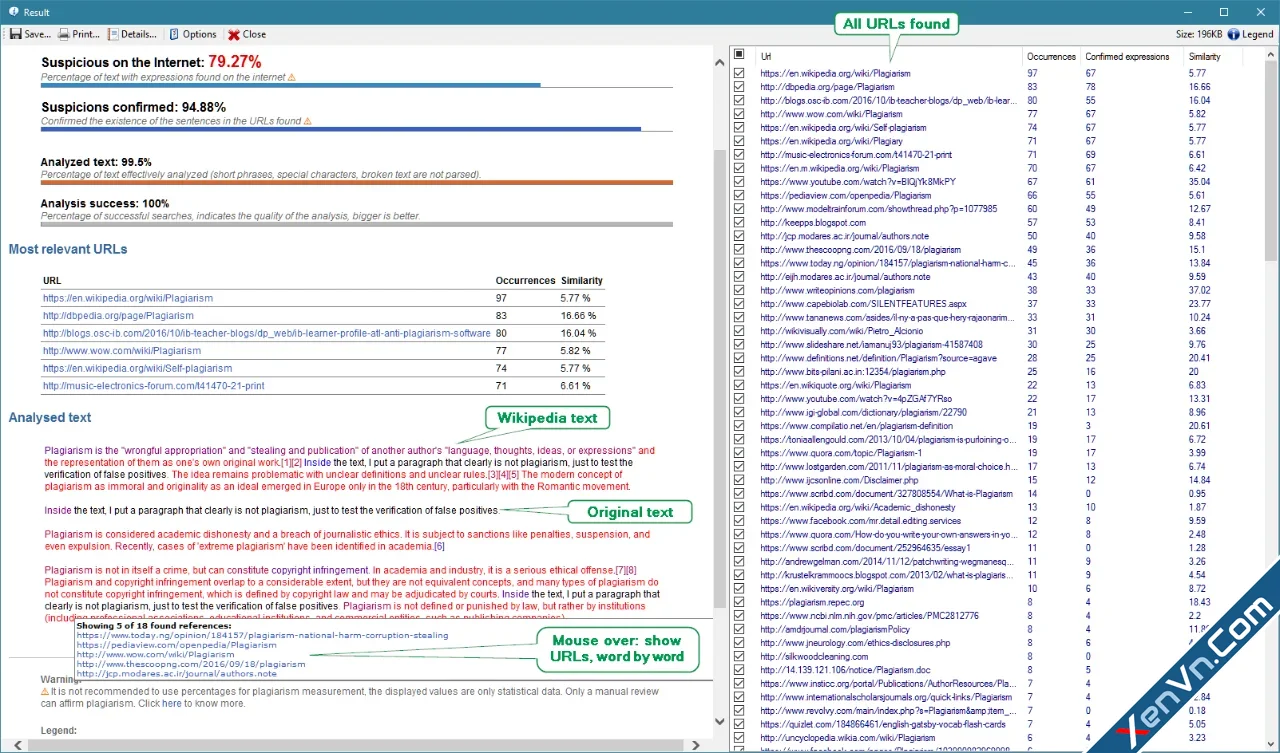Click the Close toolbar button with red X
This screenshot has height=753, width=1280.
[247, 34]
